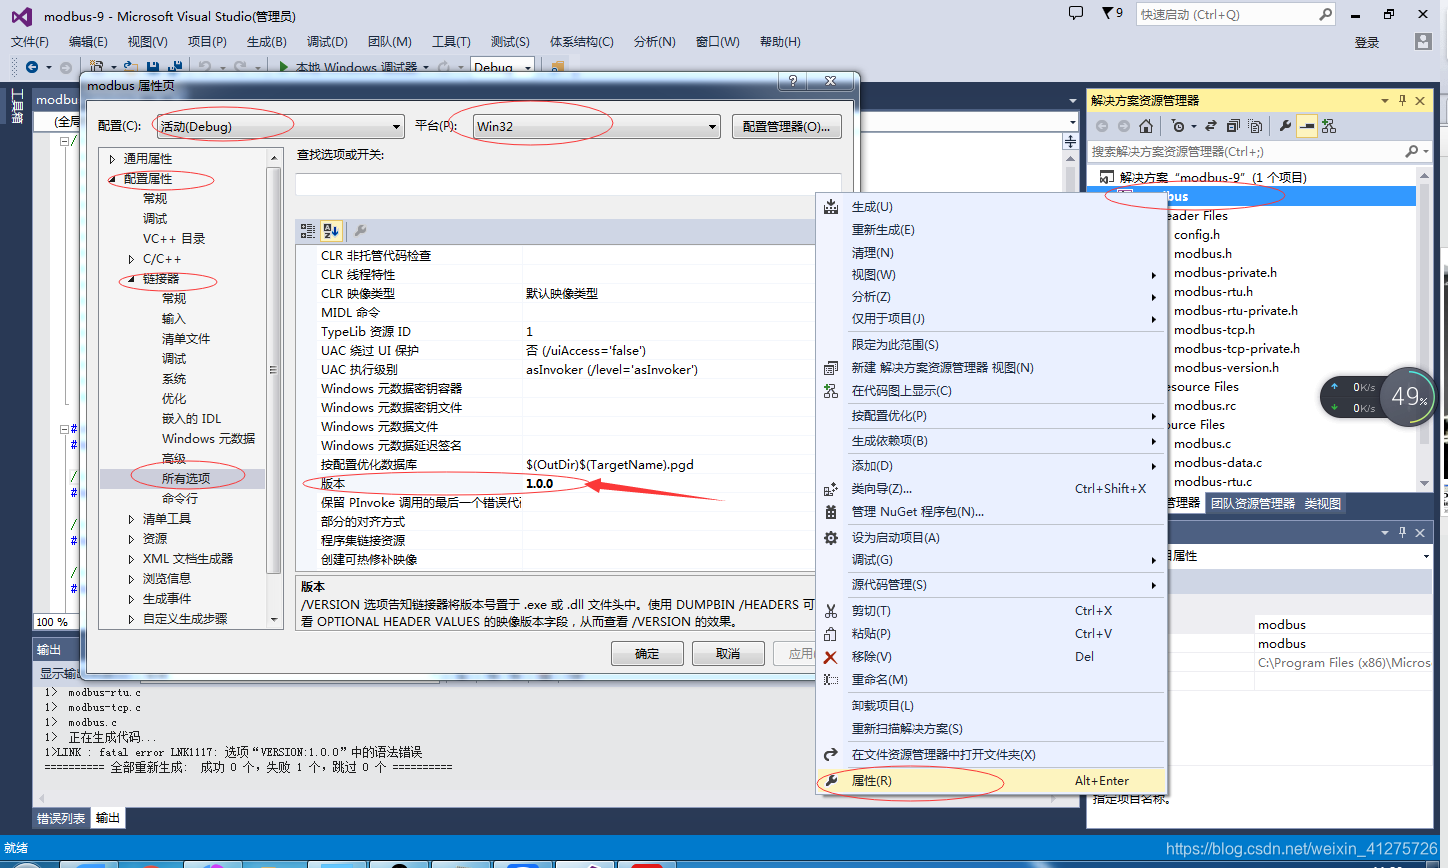Screen dimensions: 1448x868
Task: Click property pages wrench icon in grid toolbar
Action: pyautogui.click(x=361, y=231)
